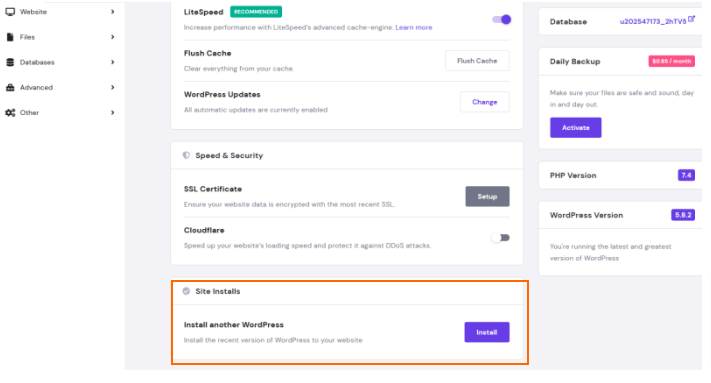The image size is (711, 383).
Task: Expand the Website menu chevron
Action: tap(112, 12)
